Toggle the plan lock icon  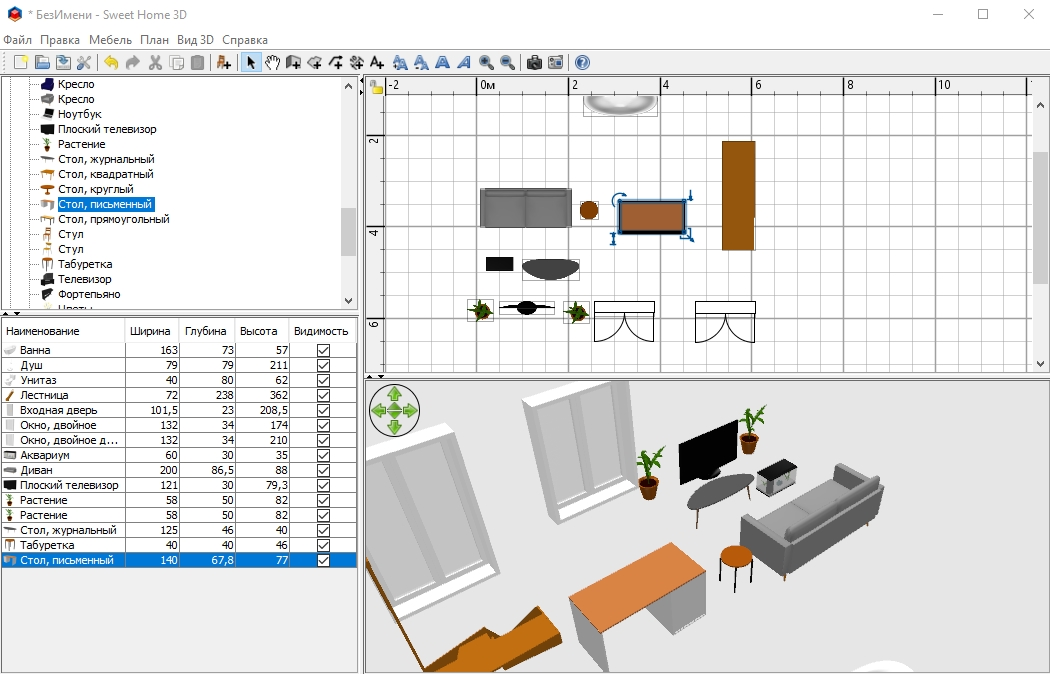click(376, 86)
